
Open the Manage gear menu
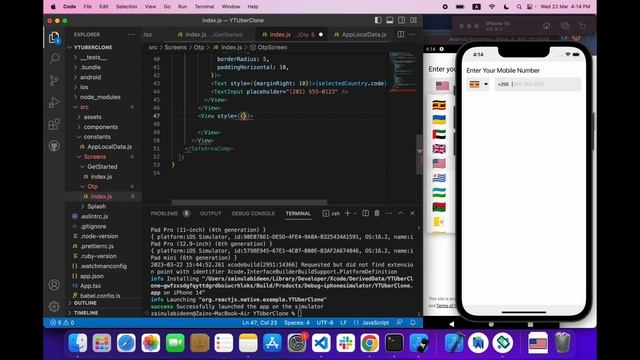coord(54,306)
